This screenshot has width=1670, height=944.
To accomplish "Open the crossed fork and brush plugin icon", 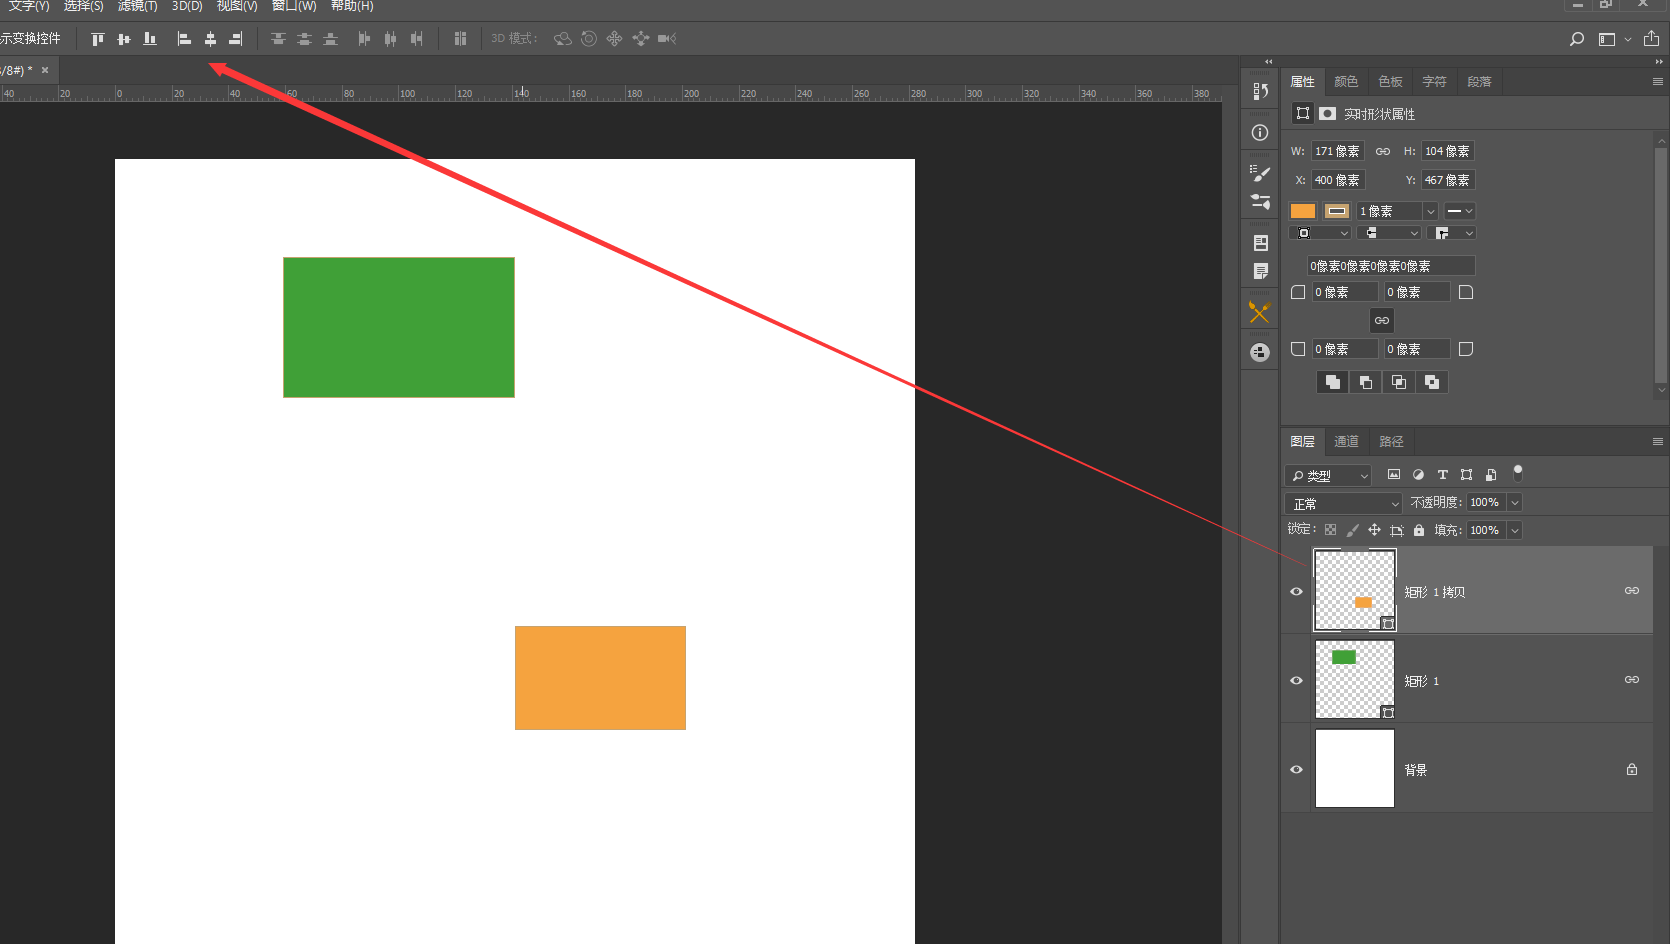I will (x=1260, y=312).
